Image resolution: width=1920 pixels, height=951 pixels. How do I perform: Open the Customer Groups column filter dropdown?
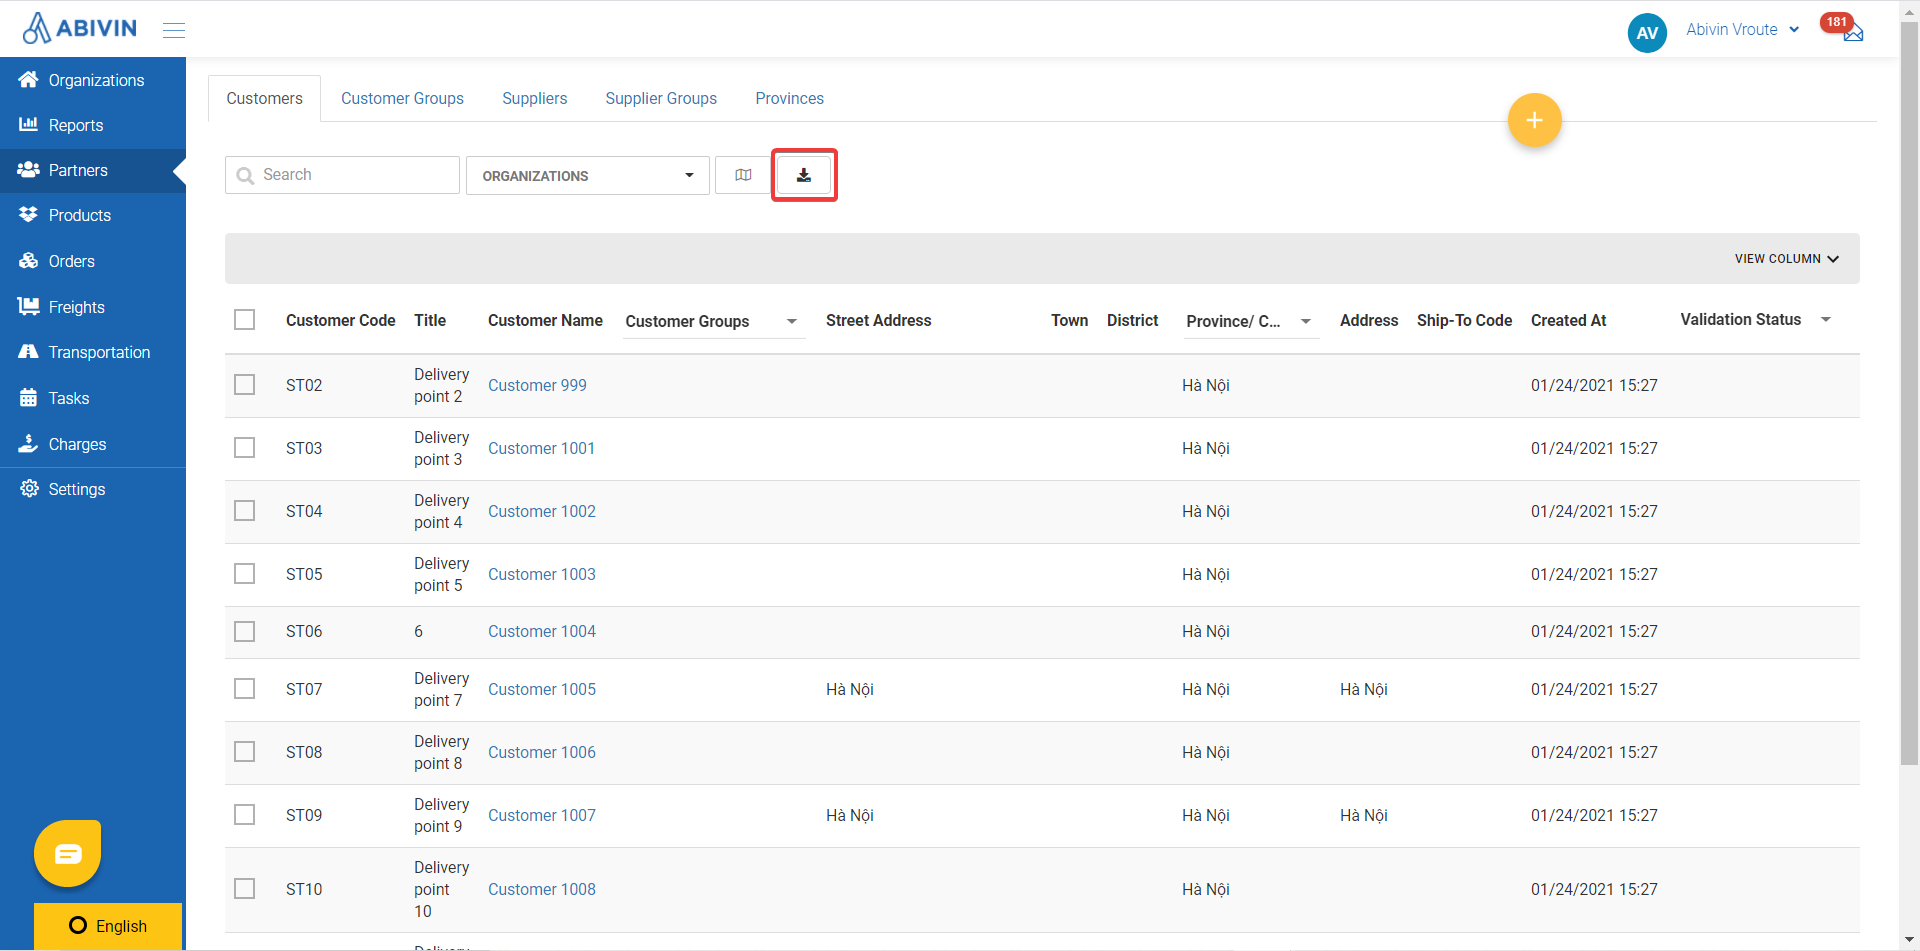tap(714, 321)
